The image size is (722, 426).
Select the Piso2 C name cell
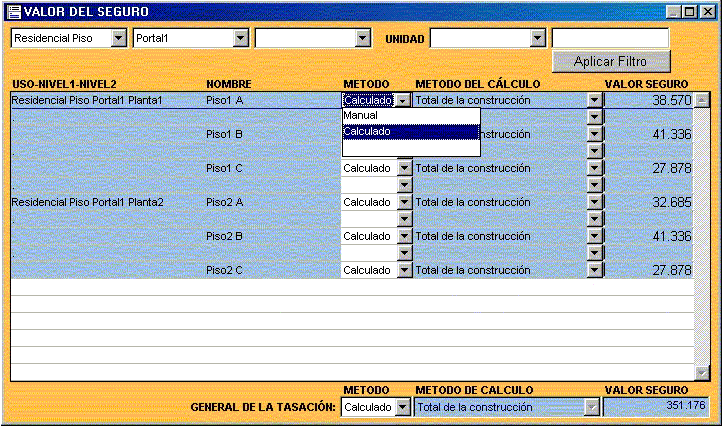click(224, 270)
